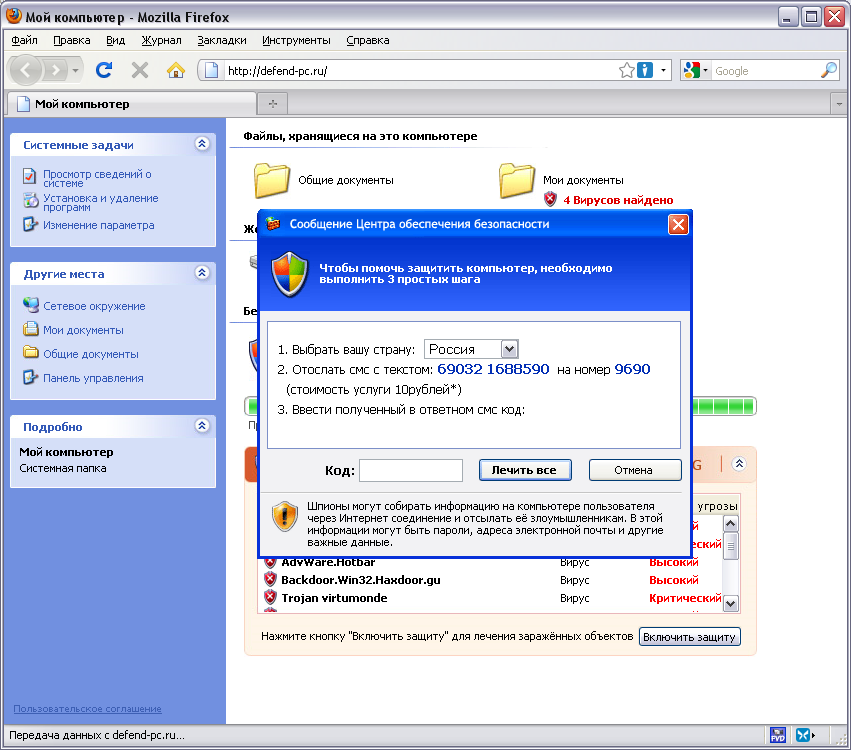Click the blue X icon in status bar
The height and width of the screenshot is (750, 851).
804,735
